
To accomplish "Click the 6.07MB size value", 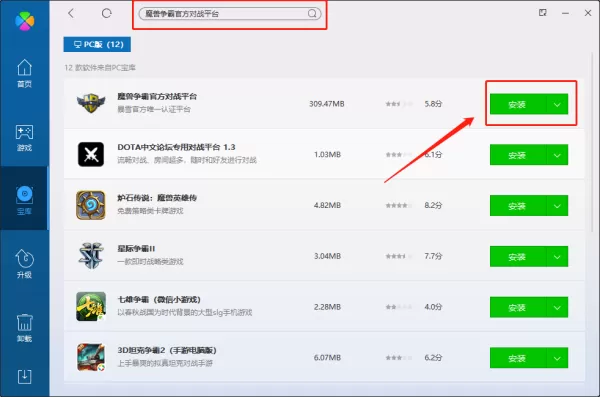I will click(327, 358).
